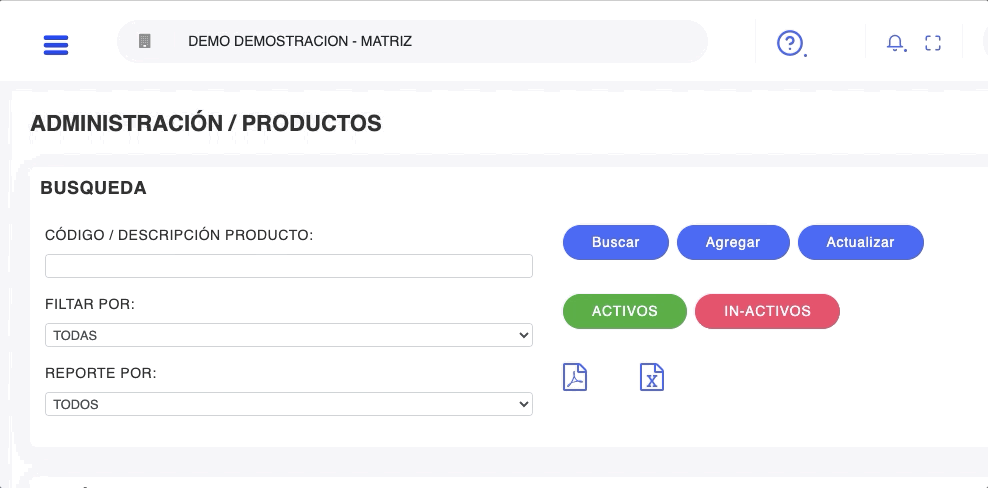The image size is (988, 488).
Task: Click the BUSQUEDA panel title
Action: click(x=93, y=188)
